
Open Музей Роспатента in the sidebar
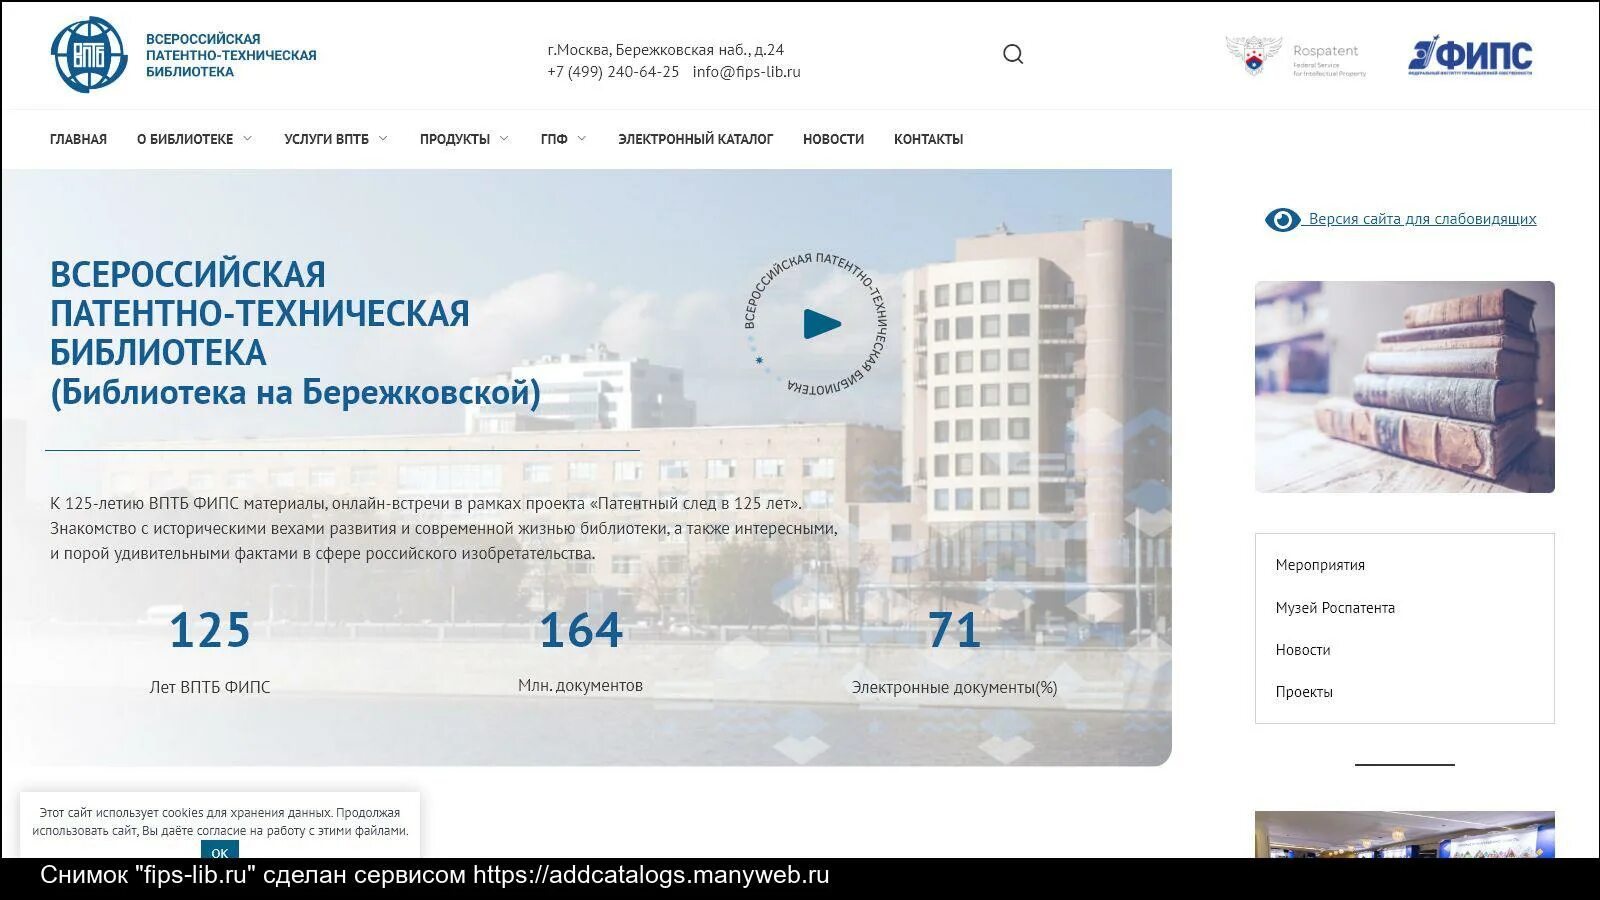[1335, 608]
